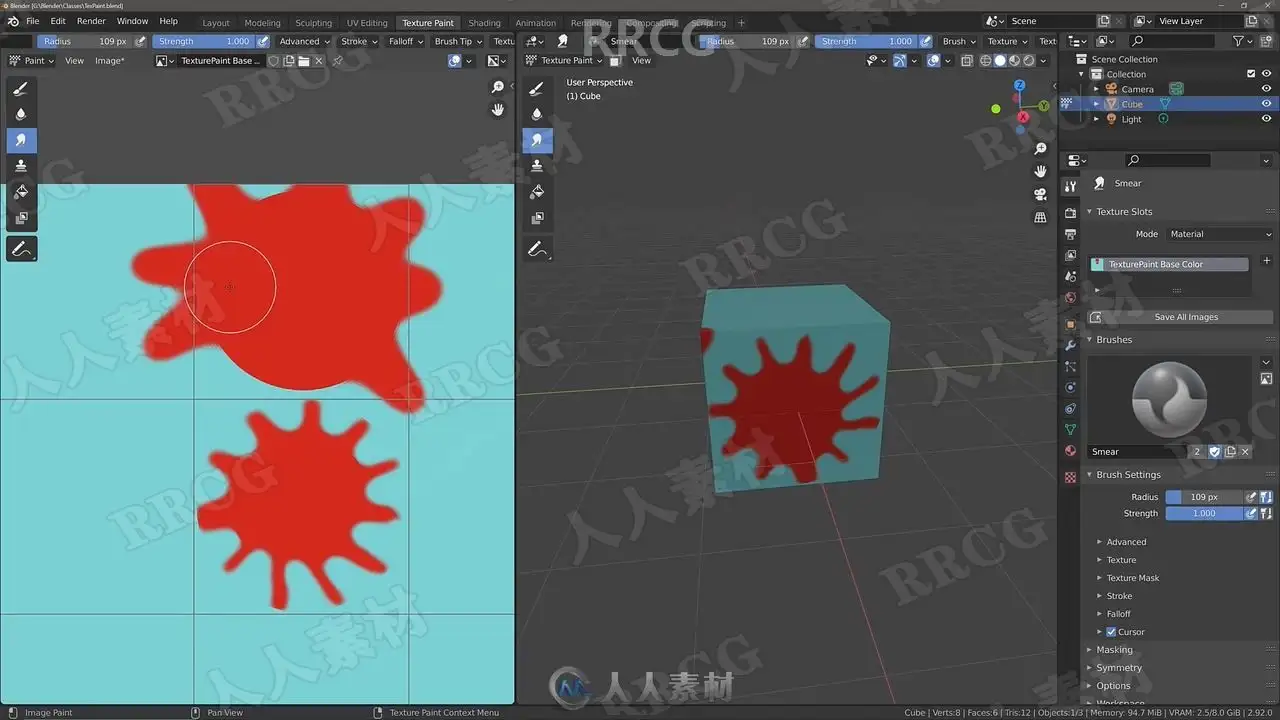Collapse the Texture Slots panel
Image resolution: width=1280 pixels, height=720 pixels.
1124,212
